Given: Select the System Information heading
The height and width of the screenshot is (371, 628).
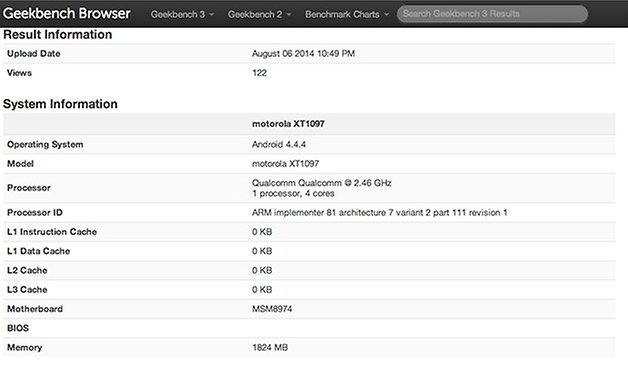Looking at the screenshot, I should click(x=60, y=104).
